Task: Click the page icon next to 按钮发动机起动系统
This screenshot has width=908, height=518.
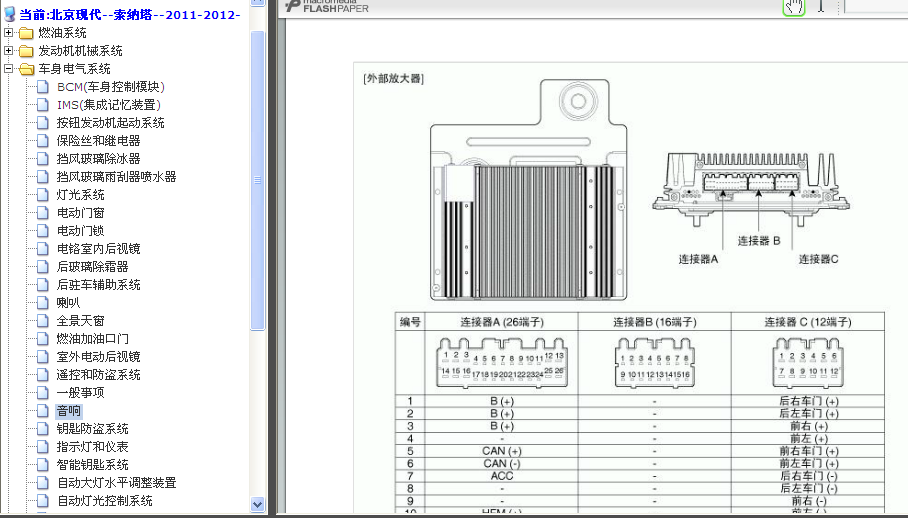Action: [42, 123]
